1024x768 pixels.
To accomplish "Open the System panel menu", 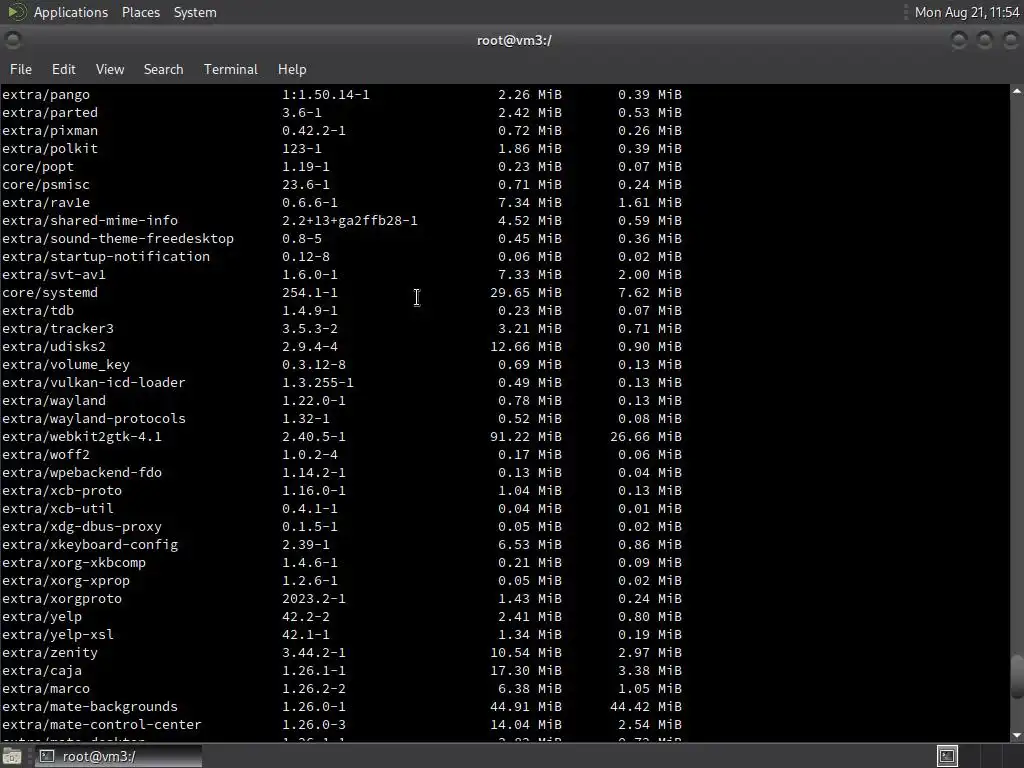I will pos(195,12).
